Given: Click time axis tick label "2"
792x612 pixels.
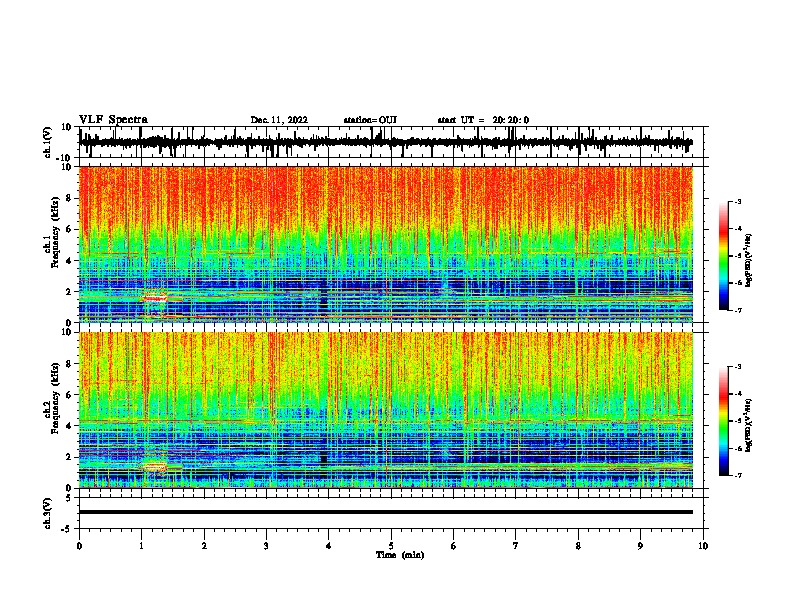Looking at the screenshot, I should [204, 546].
